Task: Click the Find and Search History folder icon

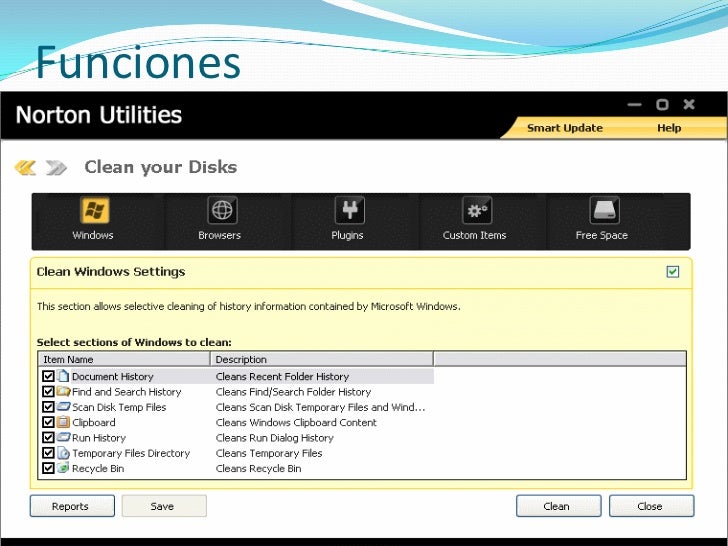Action: [63, 391]
